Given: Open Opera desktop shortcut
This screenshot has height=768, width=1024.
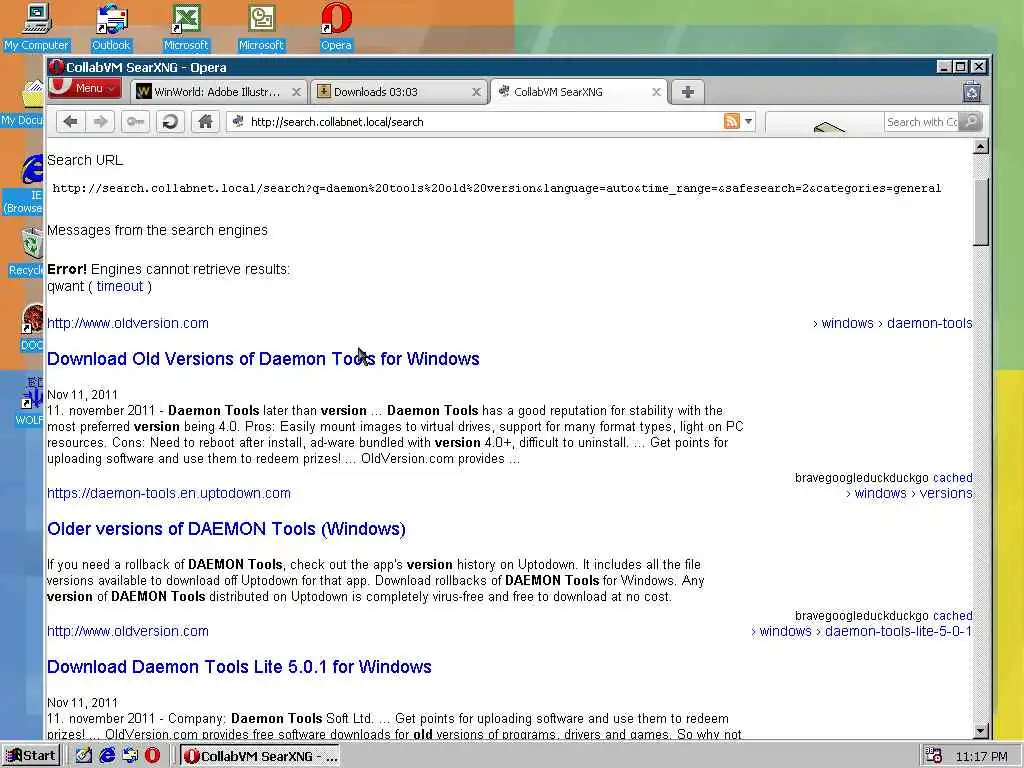Looking at the screenshot, I should 336,27.
